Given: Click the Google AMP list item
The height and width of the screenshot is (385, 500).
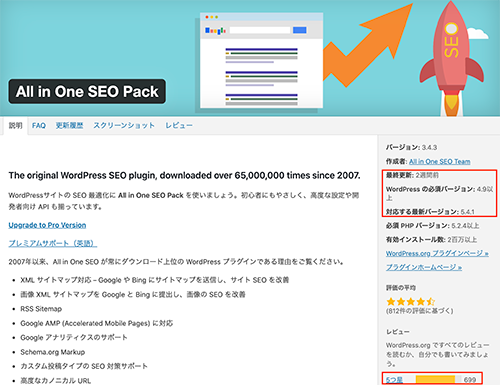Looking at the screenshot, I should pos(97,323).
